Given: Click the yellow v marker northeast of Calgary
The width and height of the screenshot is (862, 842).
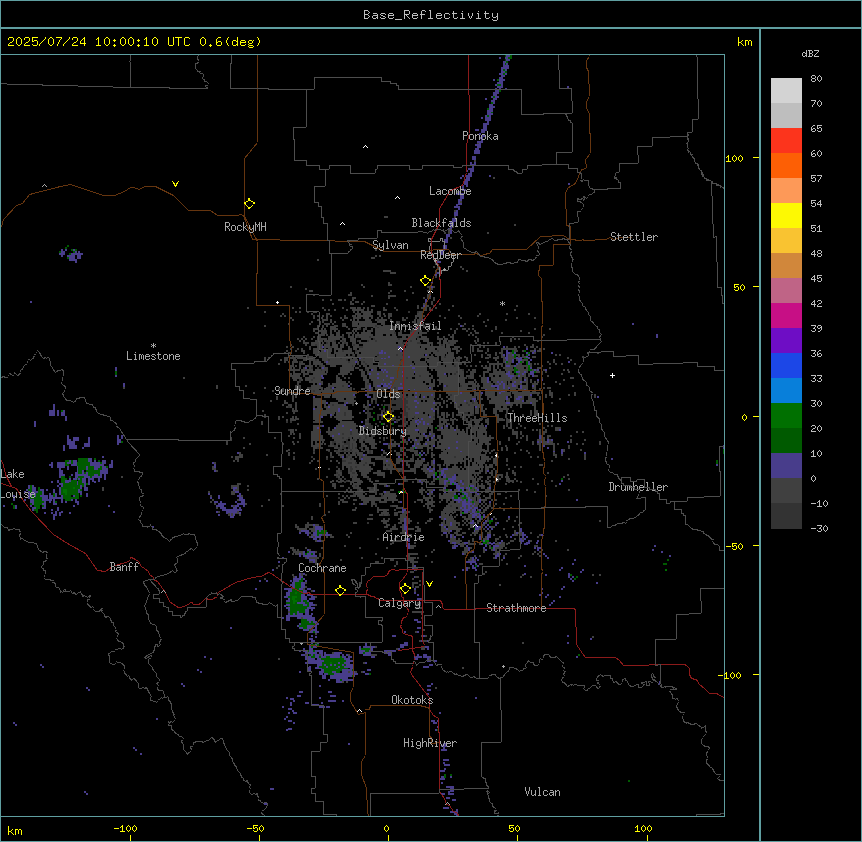Looking at the screenshot, I should point(429,584).
